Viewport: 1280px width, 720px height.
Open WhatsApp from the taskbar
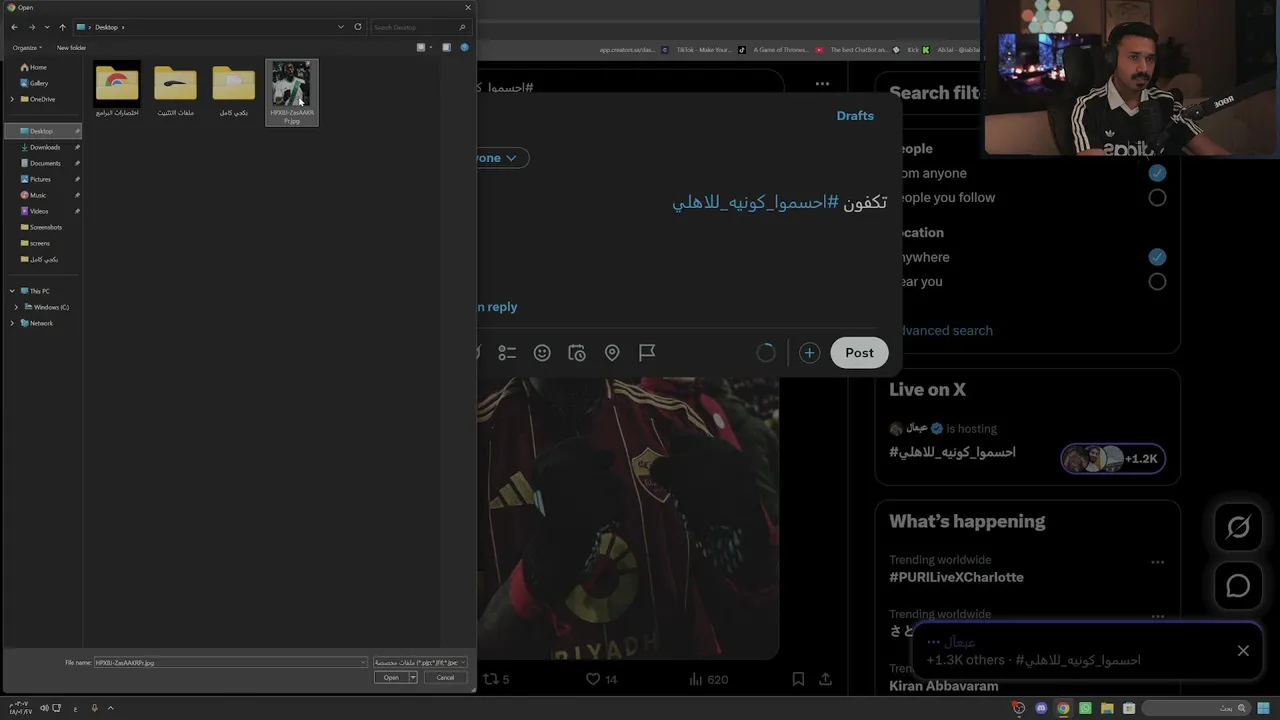1085,709
